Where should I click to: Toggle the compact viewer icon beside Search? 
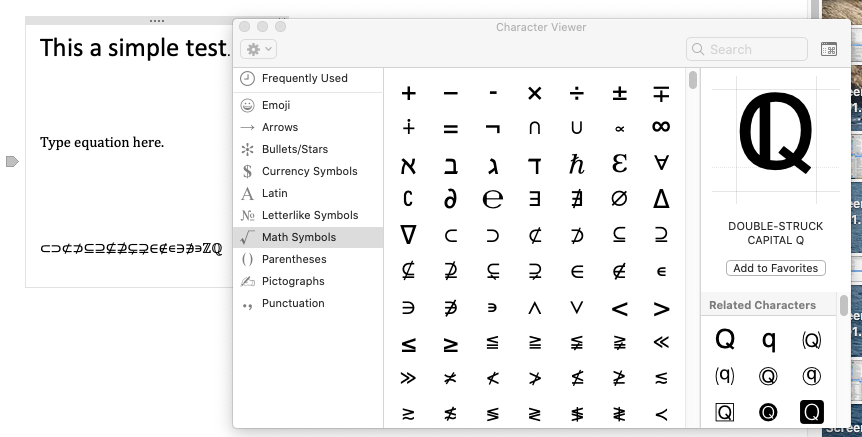[828, 49]
